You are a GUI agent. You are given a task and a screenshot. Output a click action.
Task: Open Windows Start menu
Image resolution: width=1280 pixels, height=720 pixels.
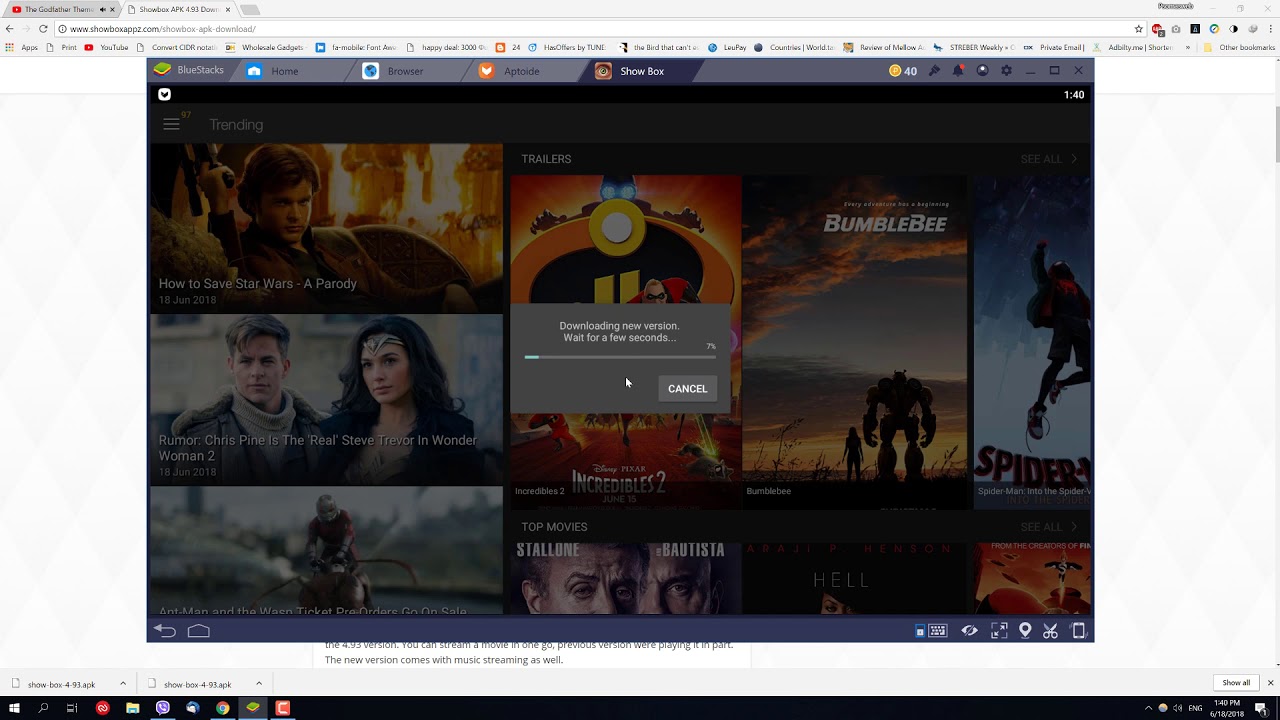tap(14, 708)
